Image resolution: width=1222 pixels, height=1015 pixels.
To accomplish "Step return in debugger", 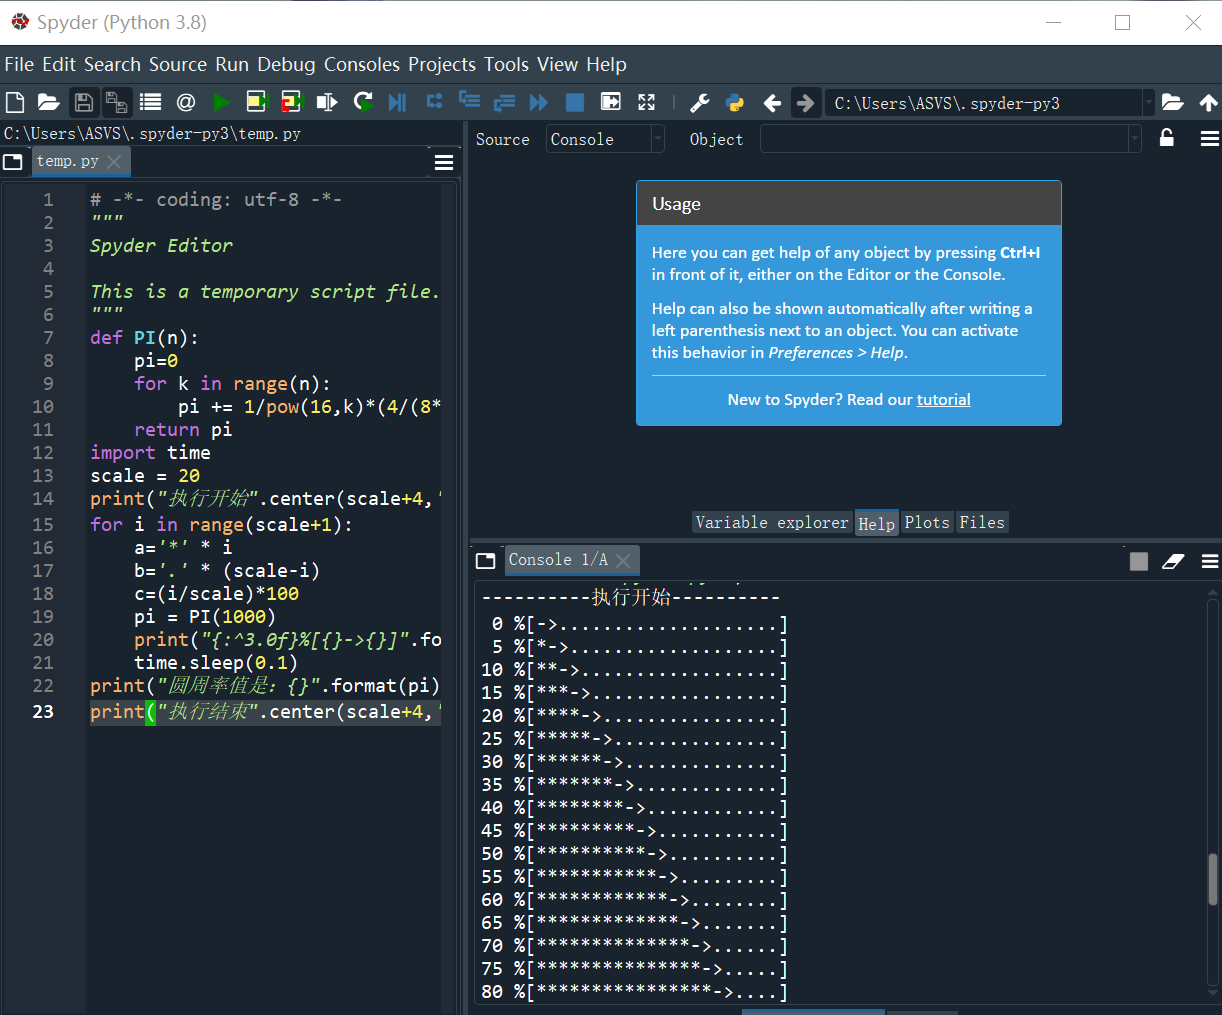I will tap(504, 102).
